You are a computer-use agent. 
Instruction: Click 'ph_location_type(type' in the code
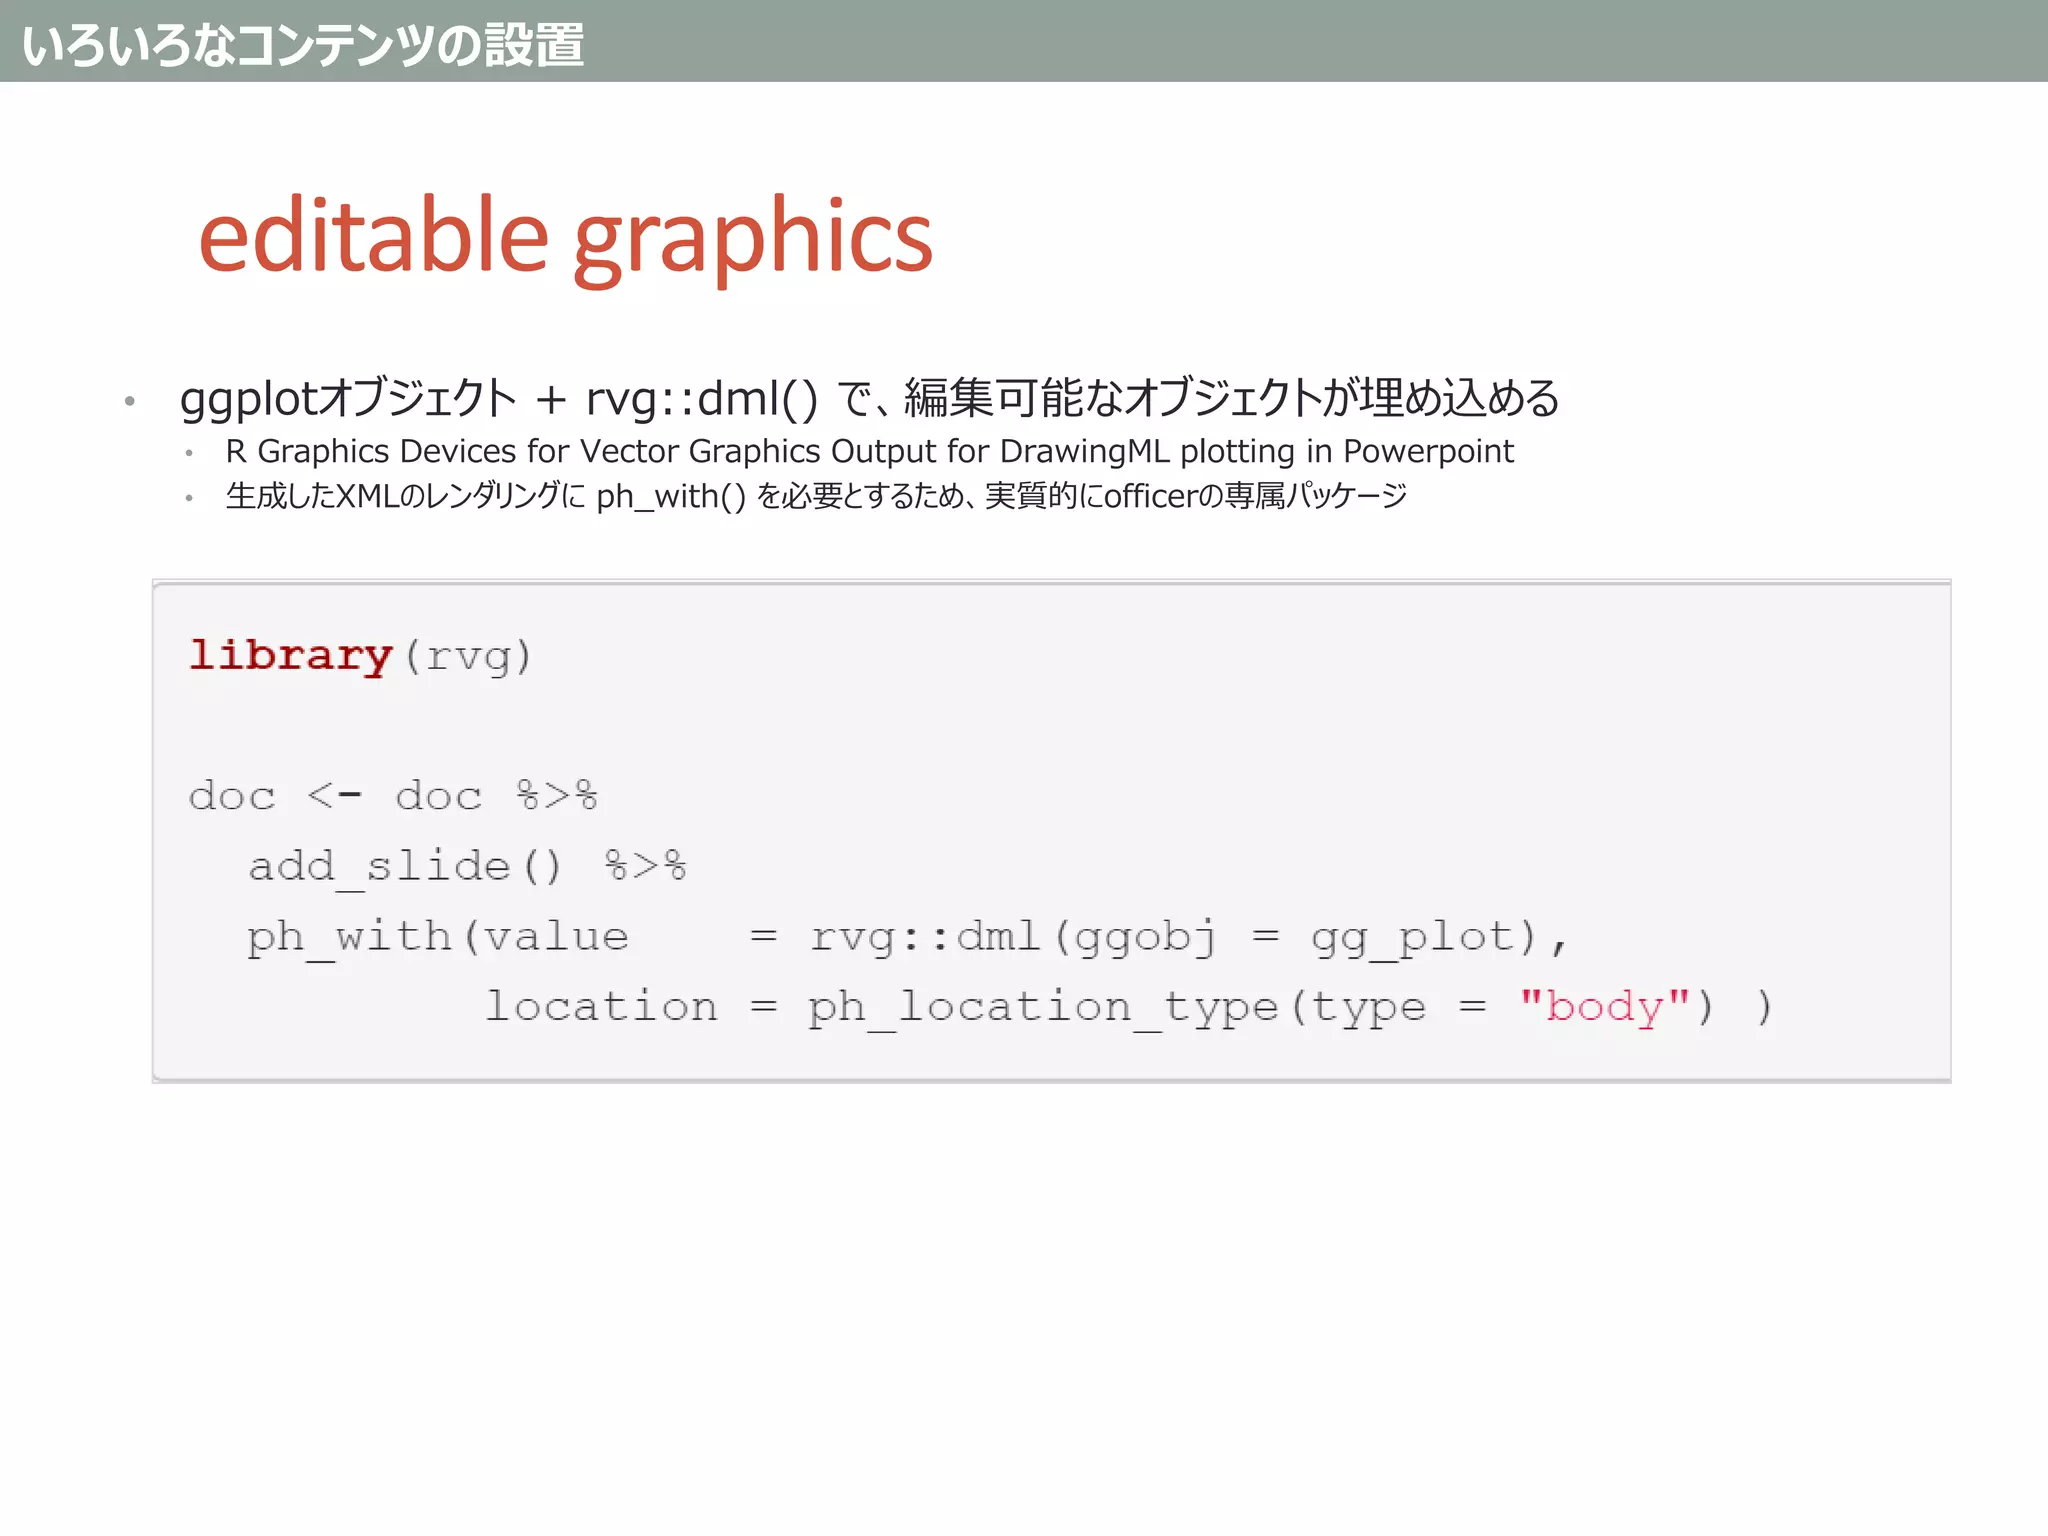tap(1116, 1007)
